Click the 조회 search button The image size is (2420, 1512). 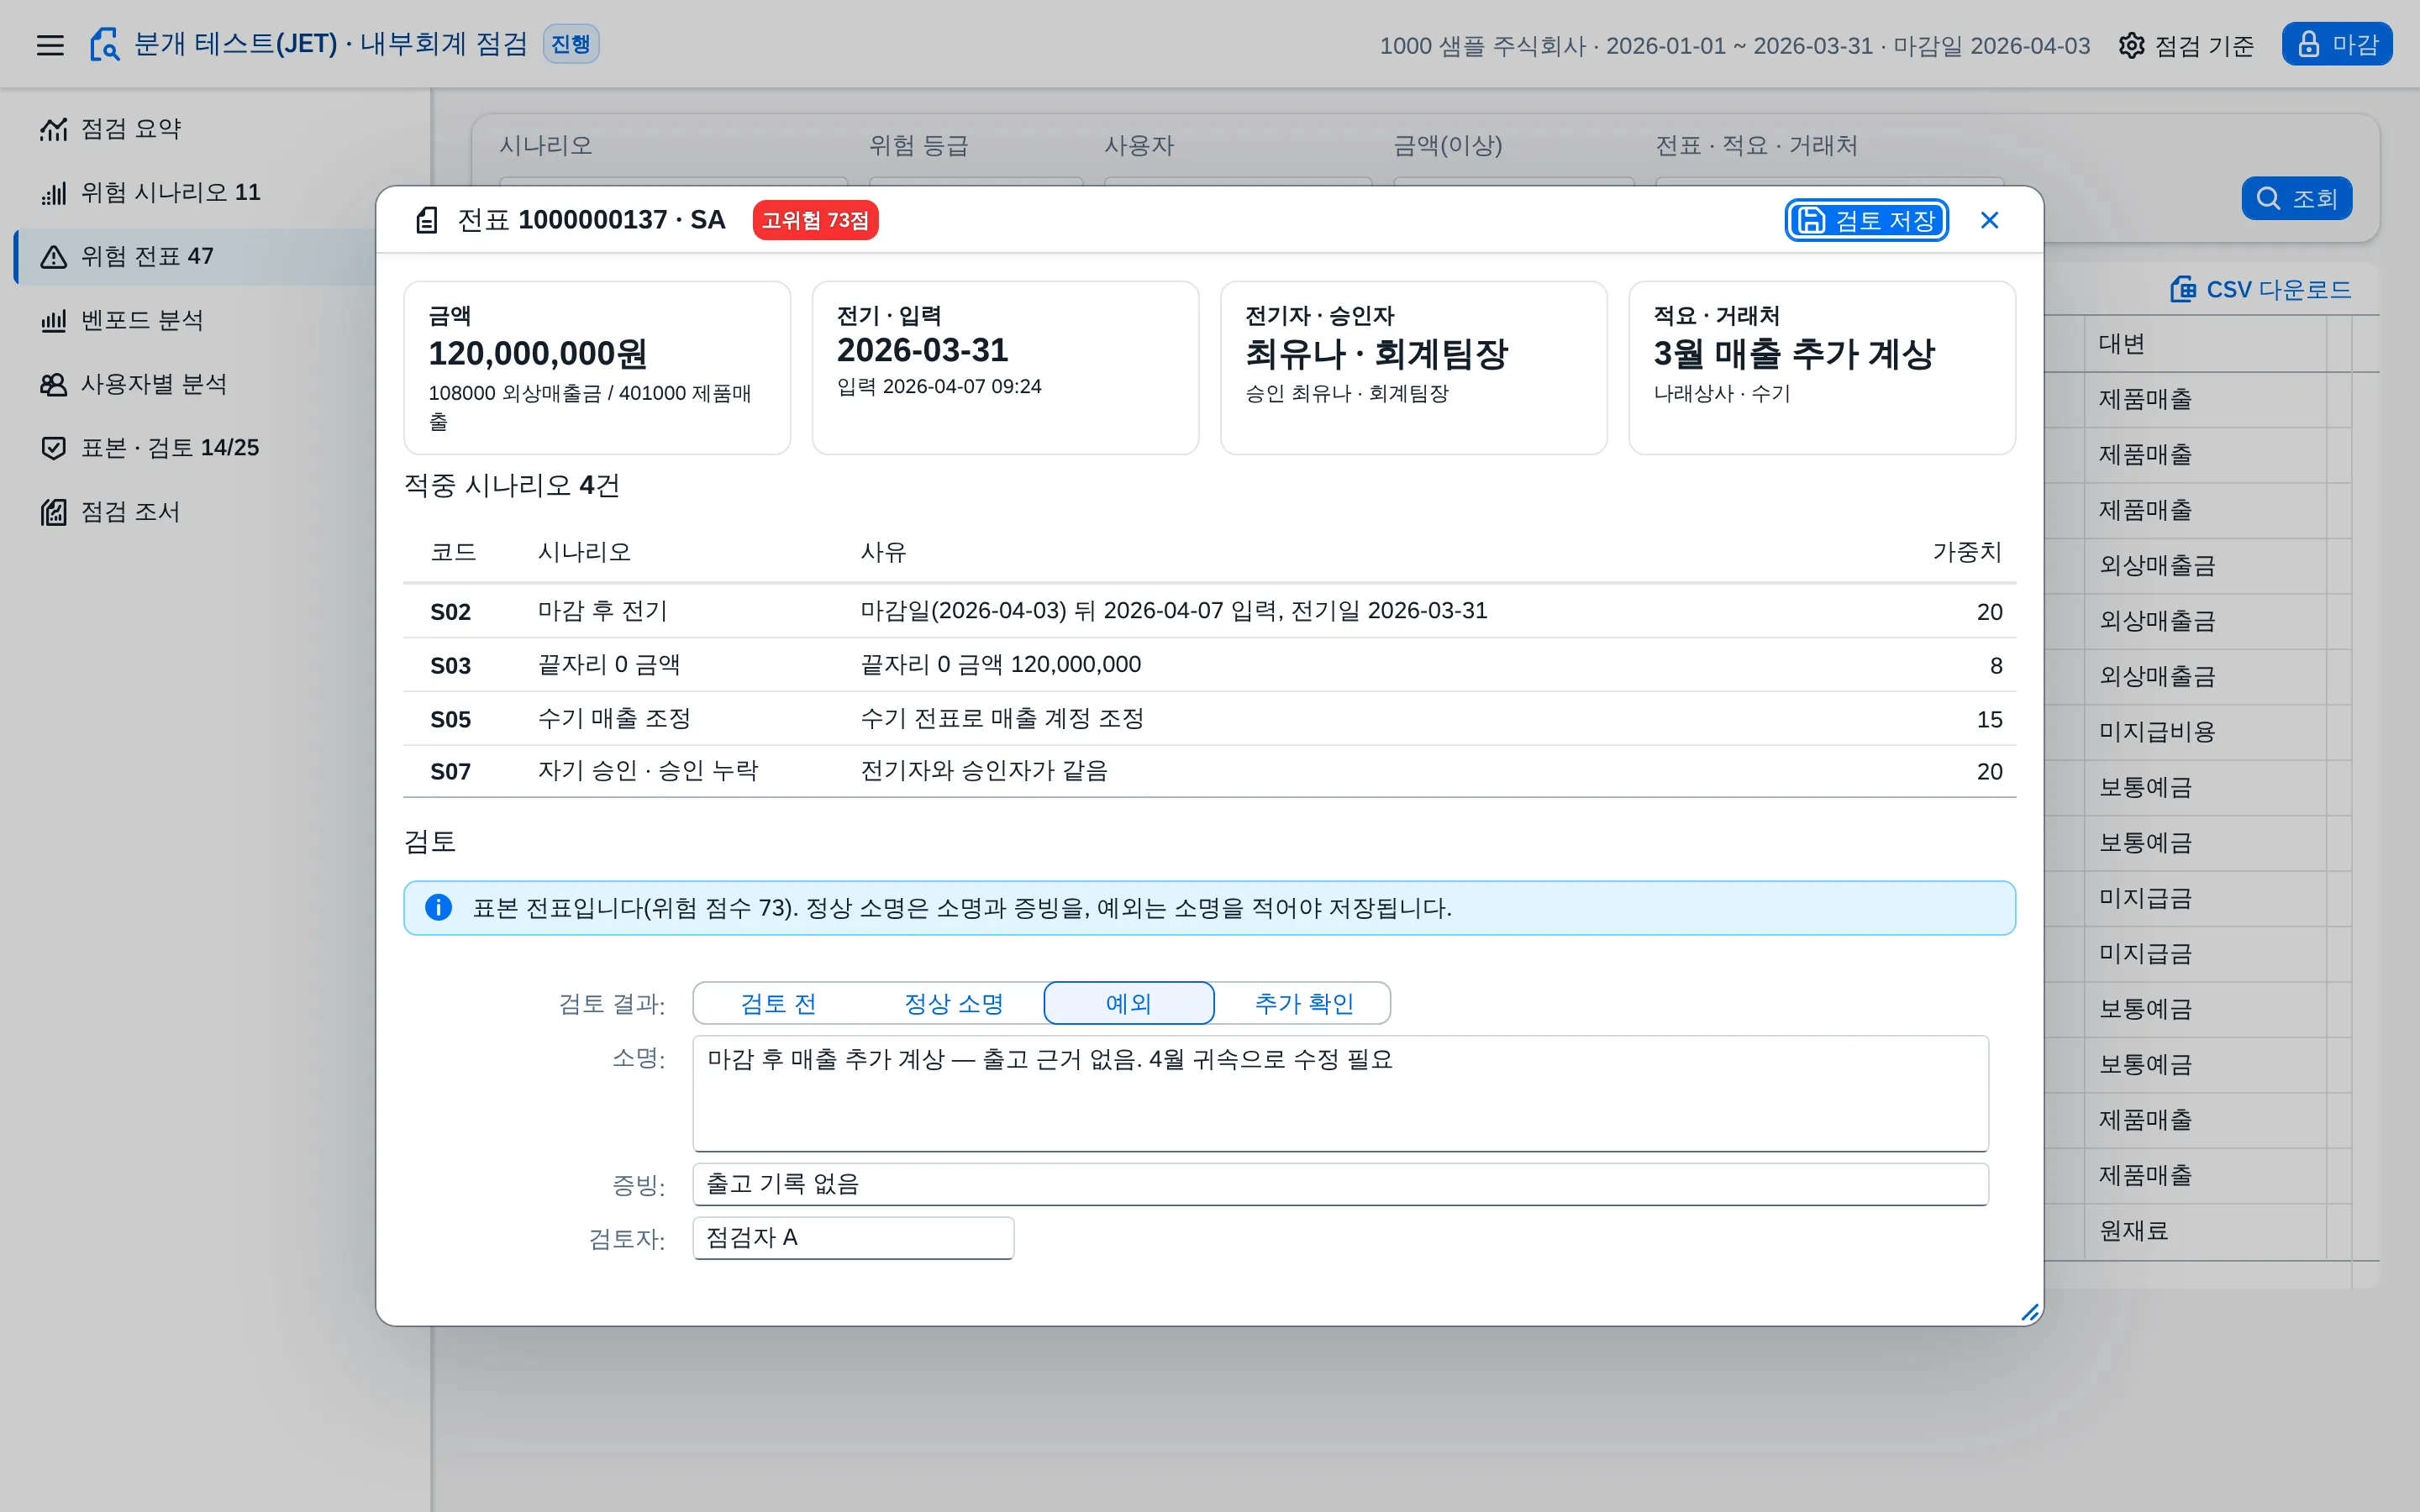pyautogui.click(x=2296, y=199)
